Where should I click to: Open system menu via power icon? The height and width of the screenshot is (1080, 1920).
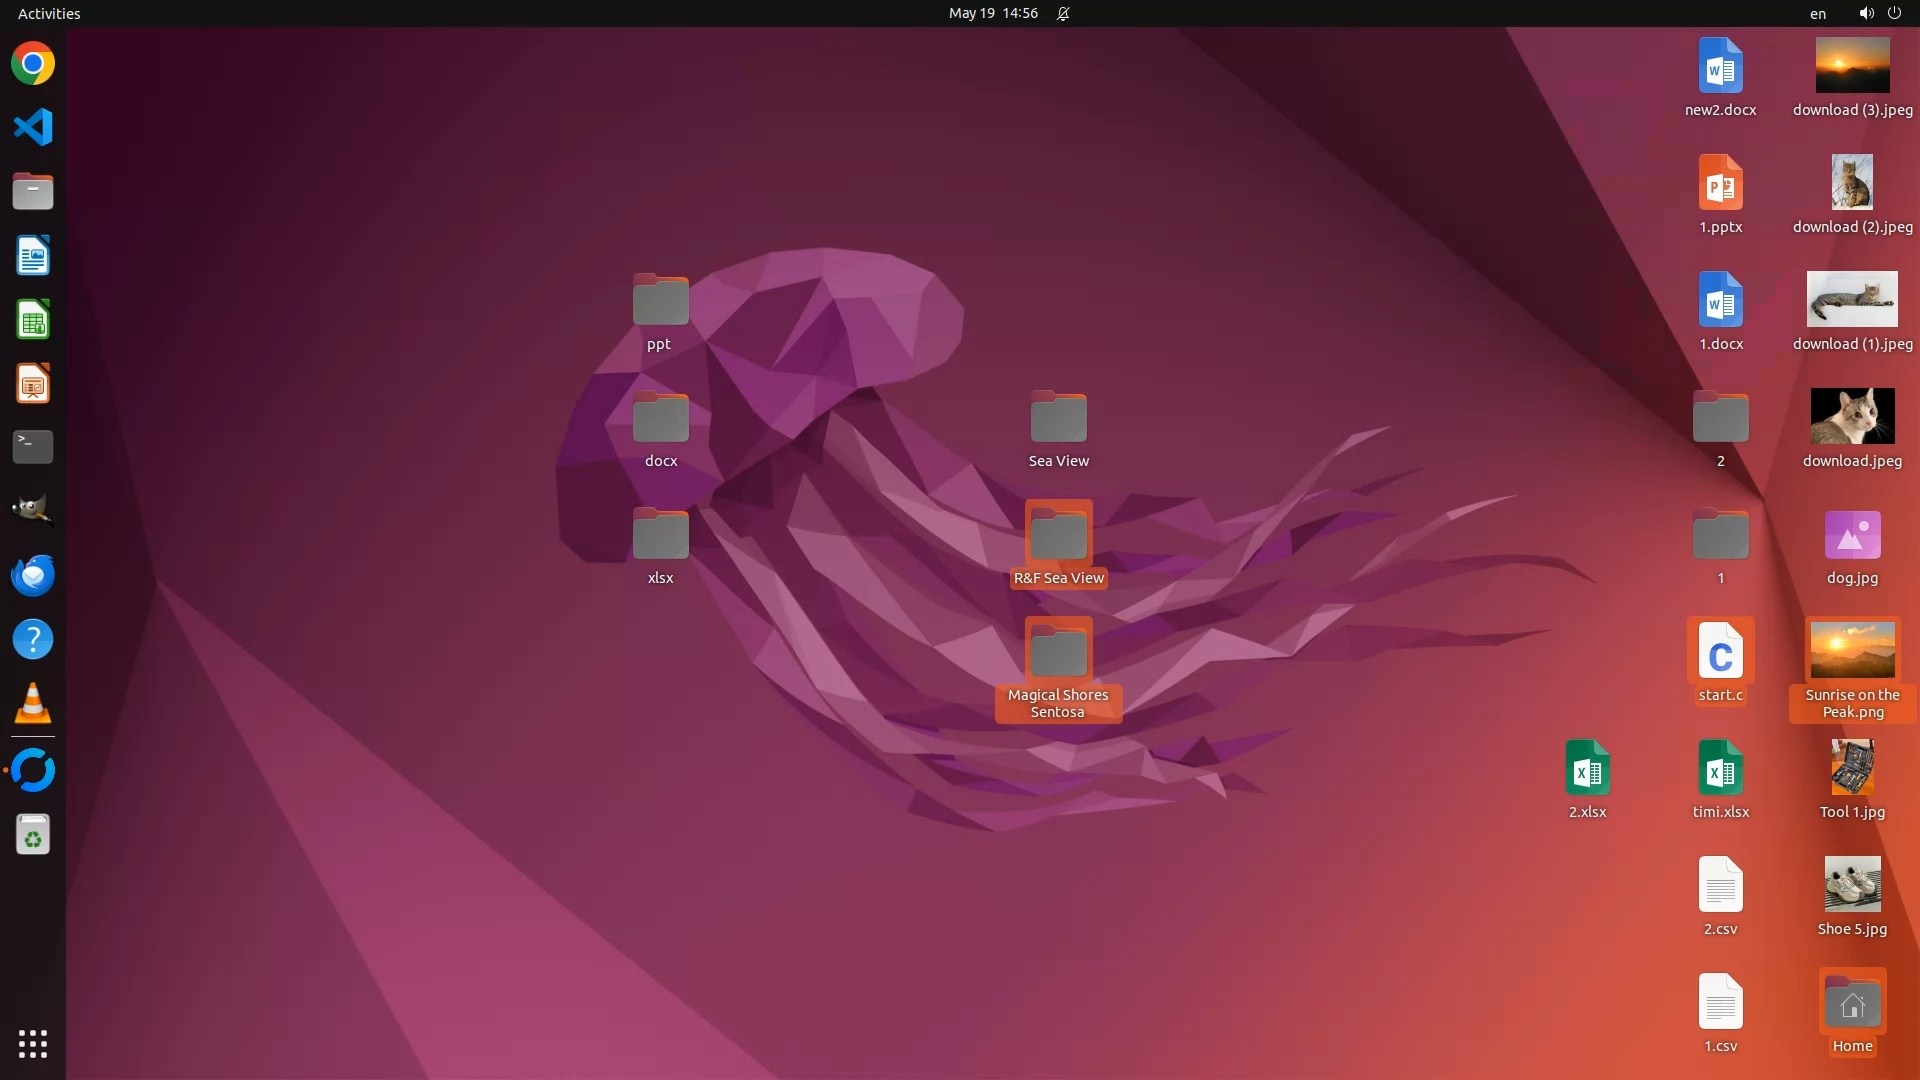1894,13
